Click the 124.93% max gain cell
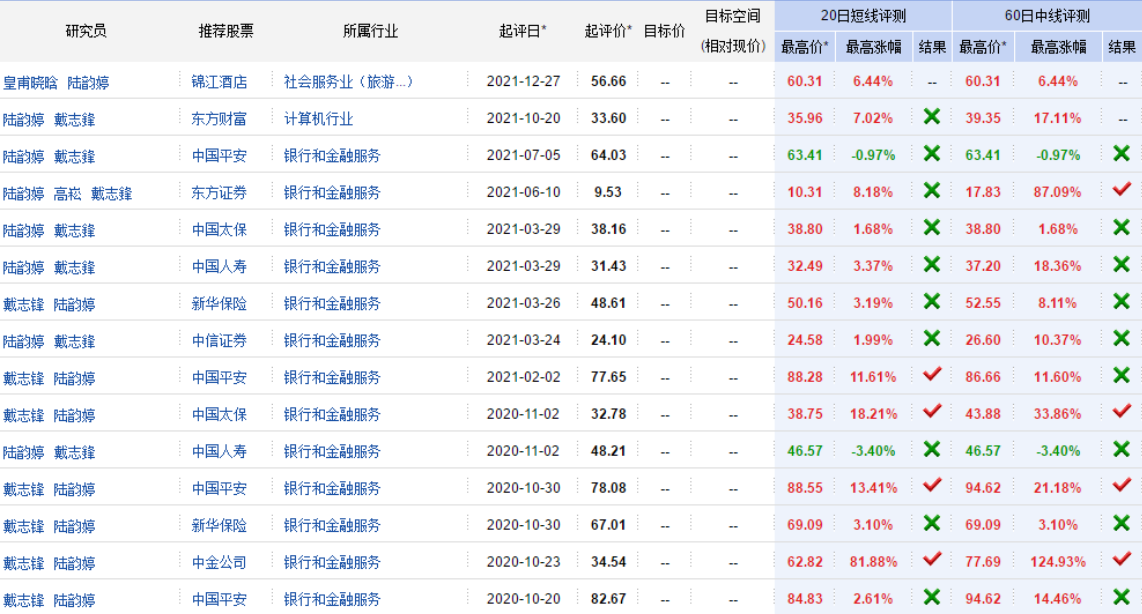The width and height of the screenshot is (1142, 614). tap(1057, 562)
